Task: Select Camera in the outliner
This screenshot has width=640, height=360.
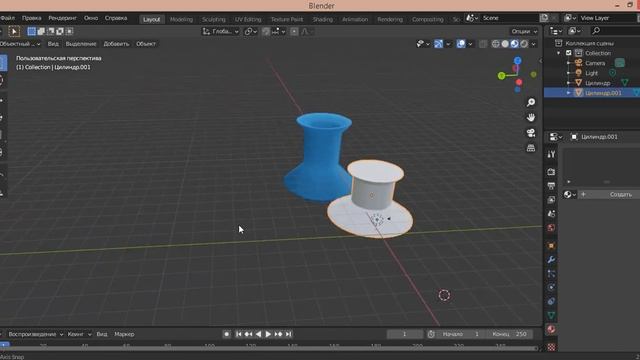Action: pyautogui.click(x=595, y=63)
